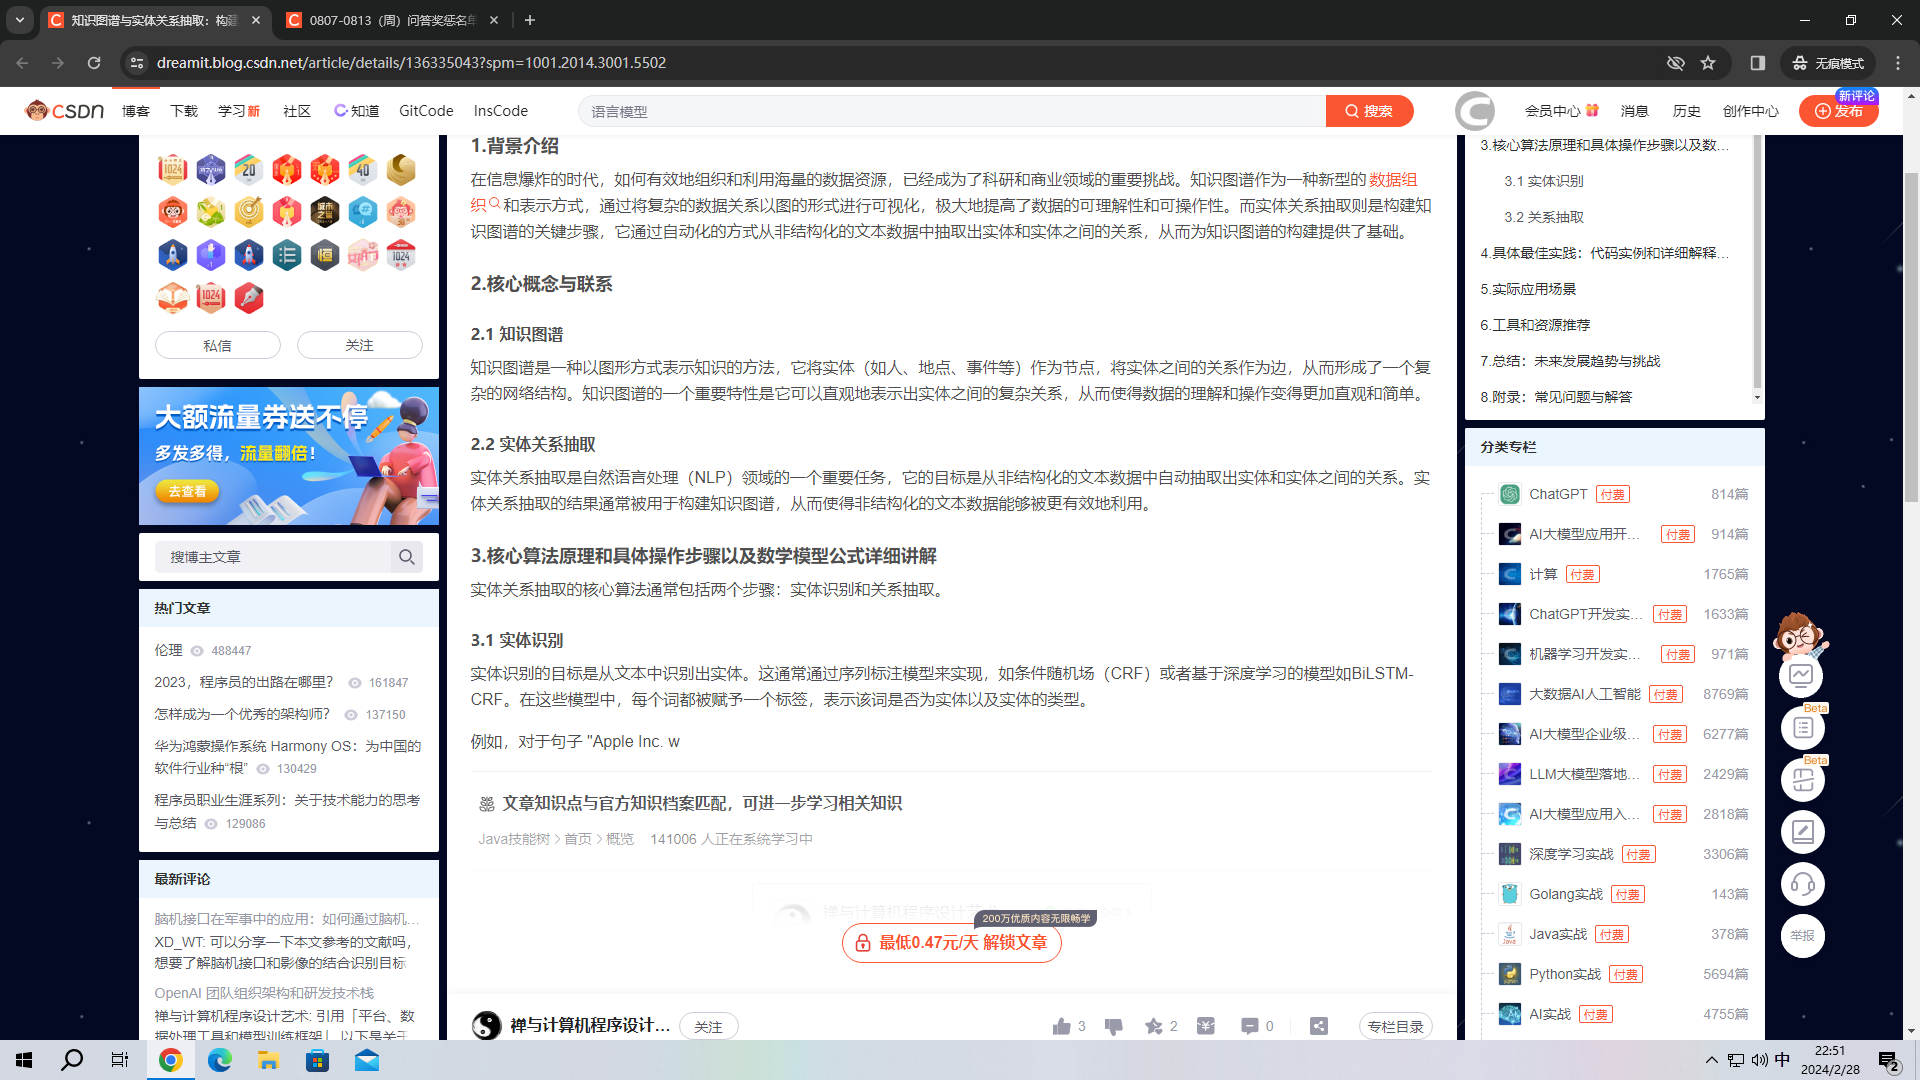Click the 关注 follow button

359,344
